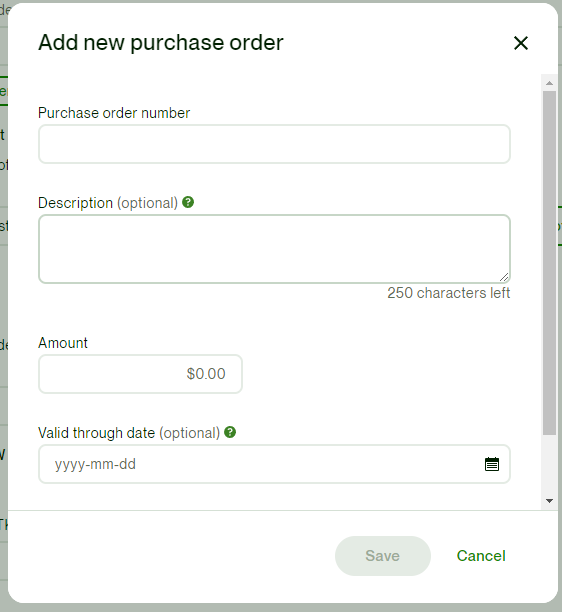Select the Amount field showing $0.00
The height and width of the screenshot is (612, 562).
[140, 374]
